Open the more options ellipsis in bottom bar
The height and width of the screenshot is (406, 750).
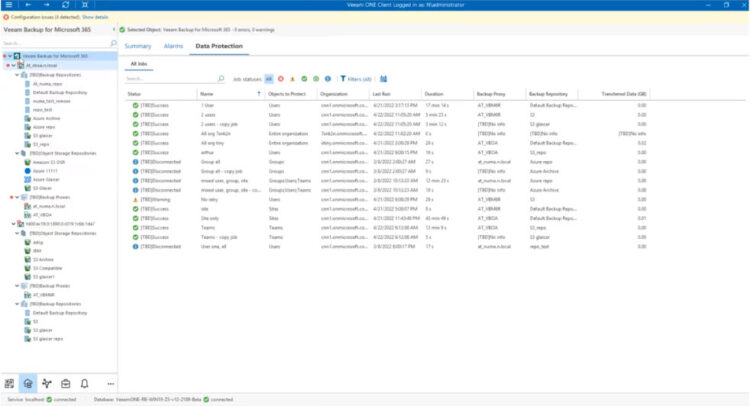click(x=110, y=384)
